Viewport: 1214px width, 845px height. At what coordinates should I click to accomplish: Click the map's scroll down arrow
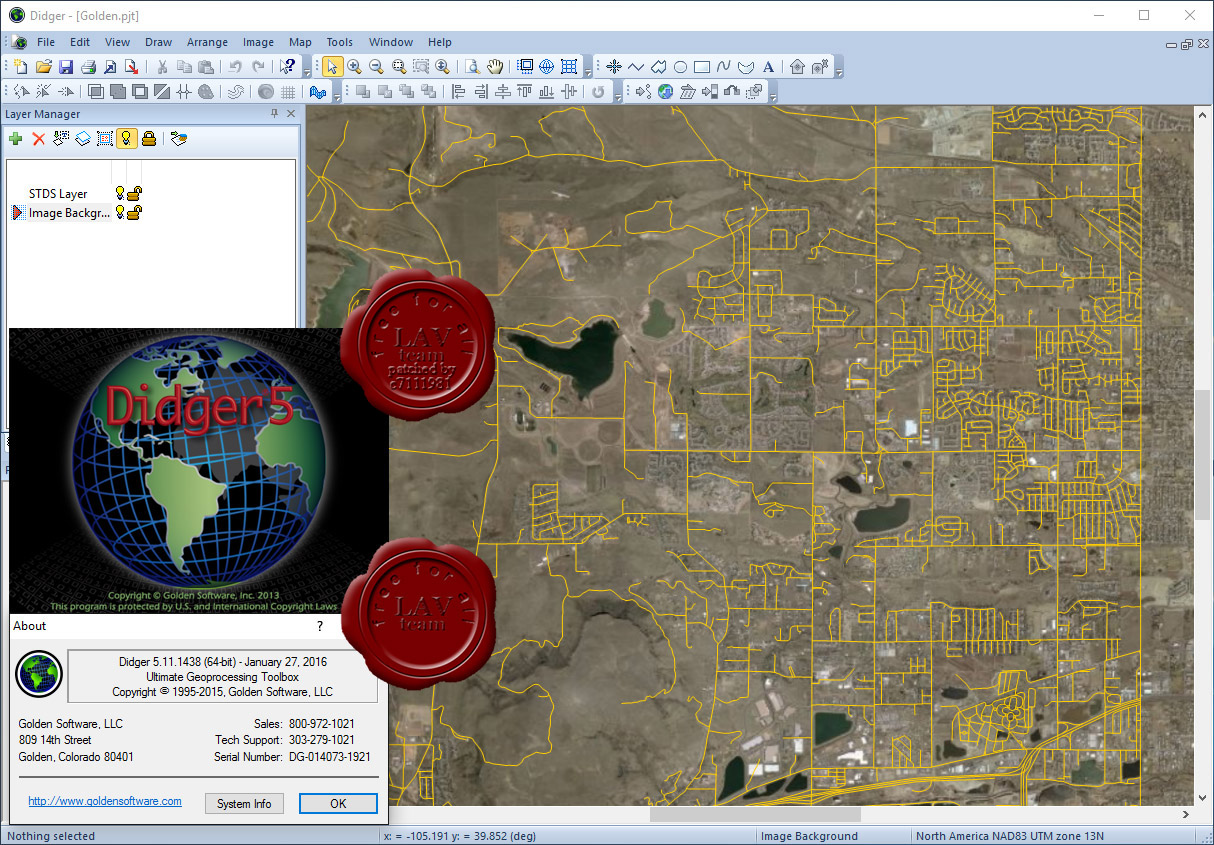(x=1203, y=798)
